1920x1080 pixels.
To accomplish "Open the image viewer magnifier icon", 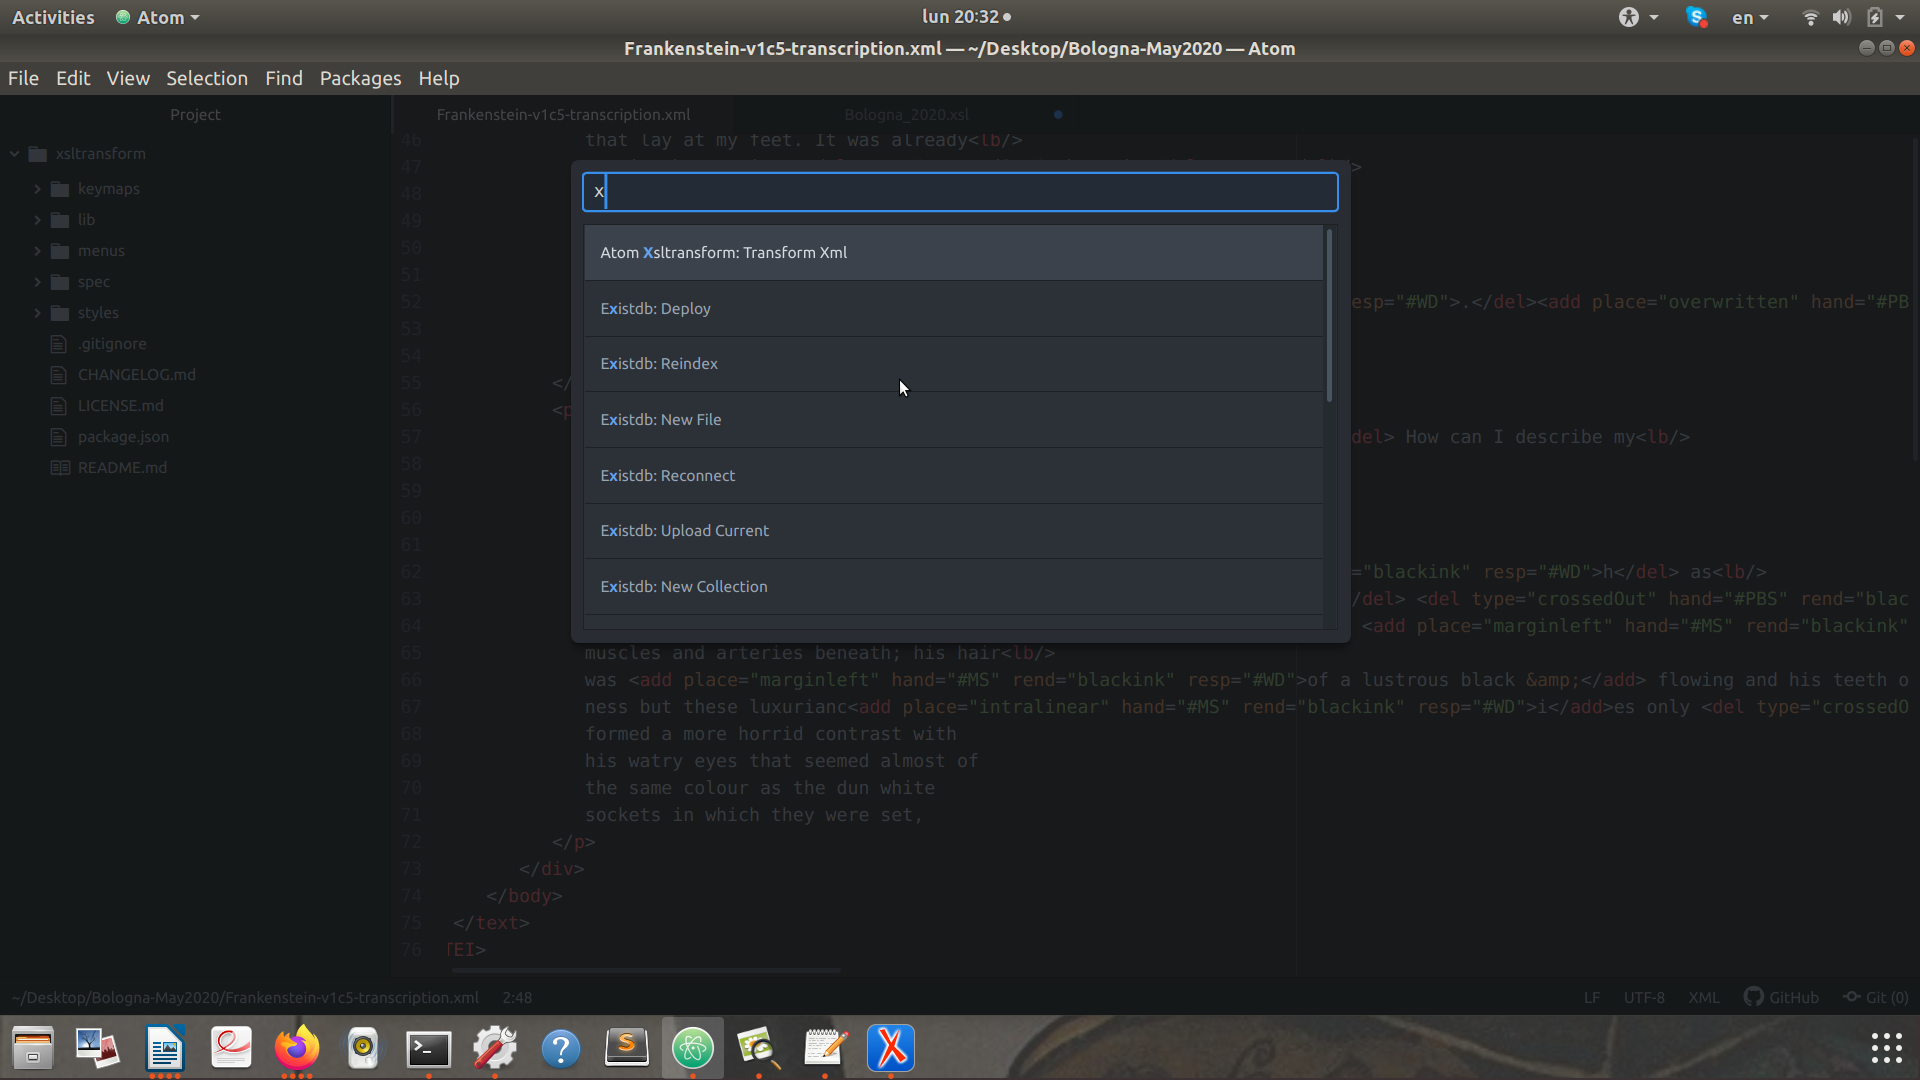I will tap(759, 1047).
